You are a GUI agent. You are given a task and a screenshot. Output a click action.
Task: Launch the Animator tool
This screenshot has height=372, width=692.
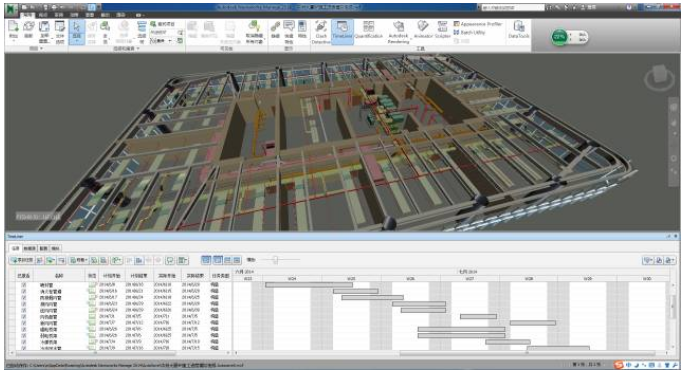pos(423,30)
